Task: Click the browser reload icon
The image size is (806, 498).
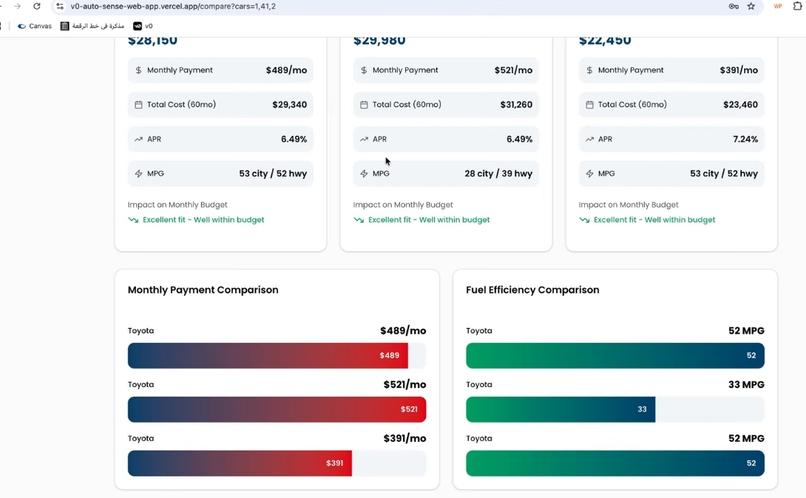Action: point(36,6)
